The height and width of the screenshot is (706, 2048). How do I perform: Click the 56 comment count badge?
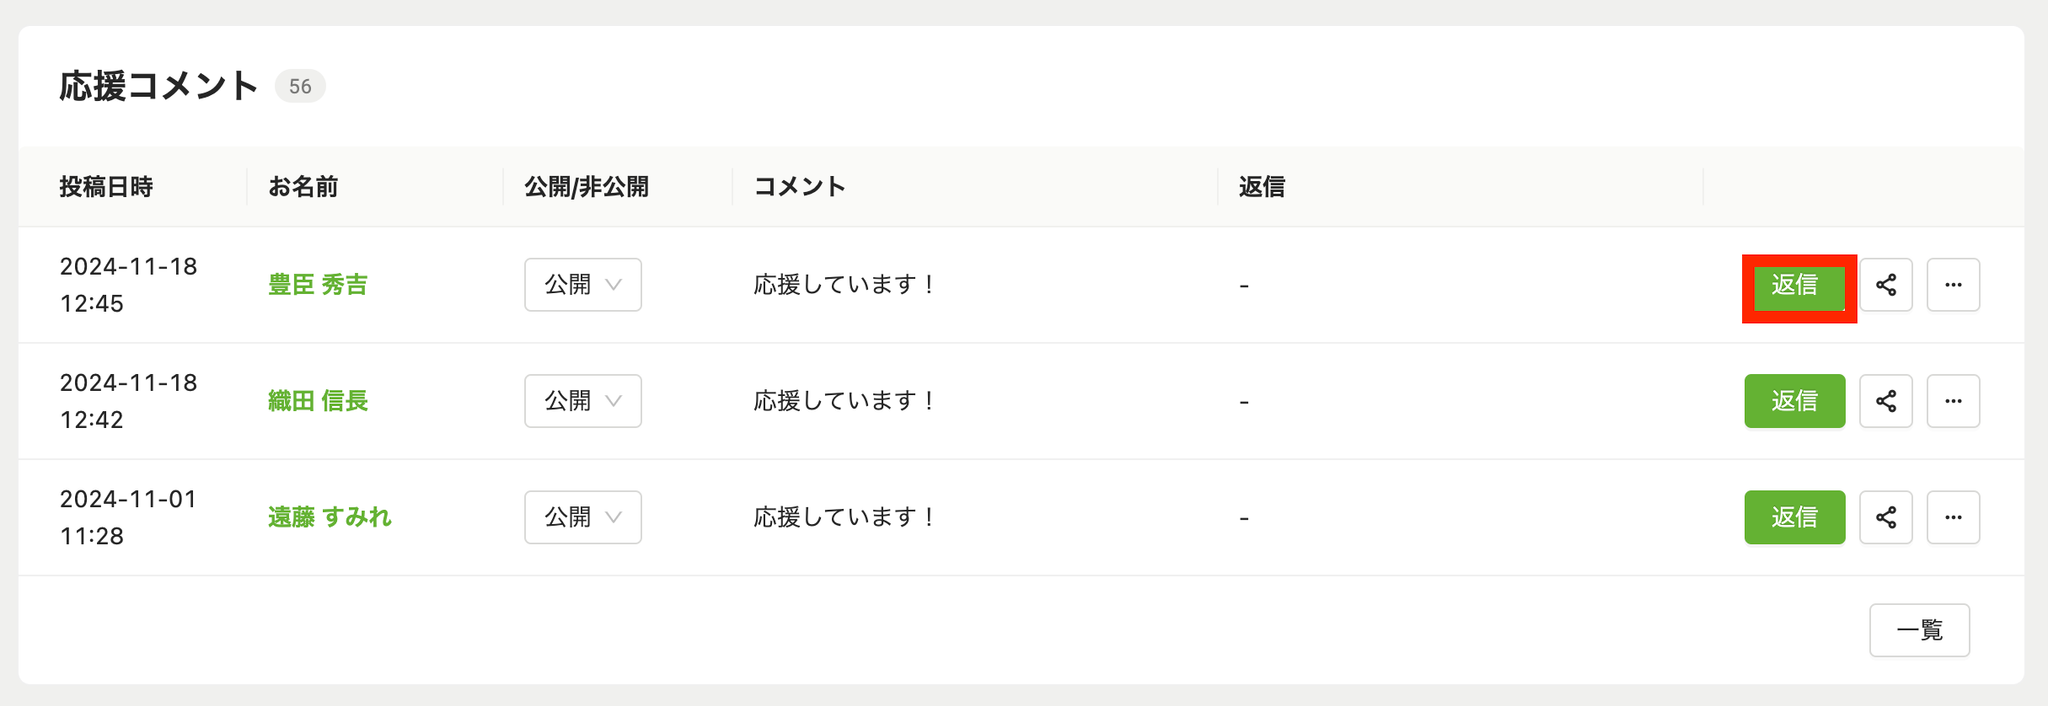(x=300, y=86)
